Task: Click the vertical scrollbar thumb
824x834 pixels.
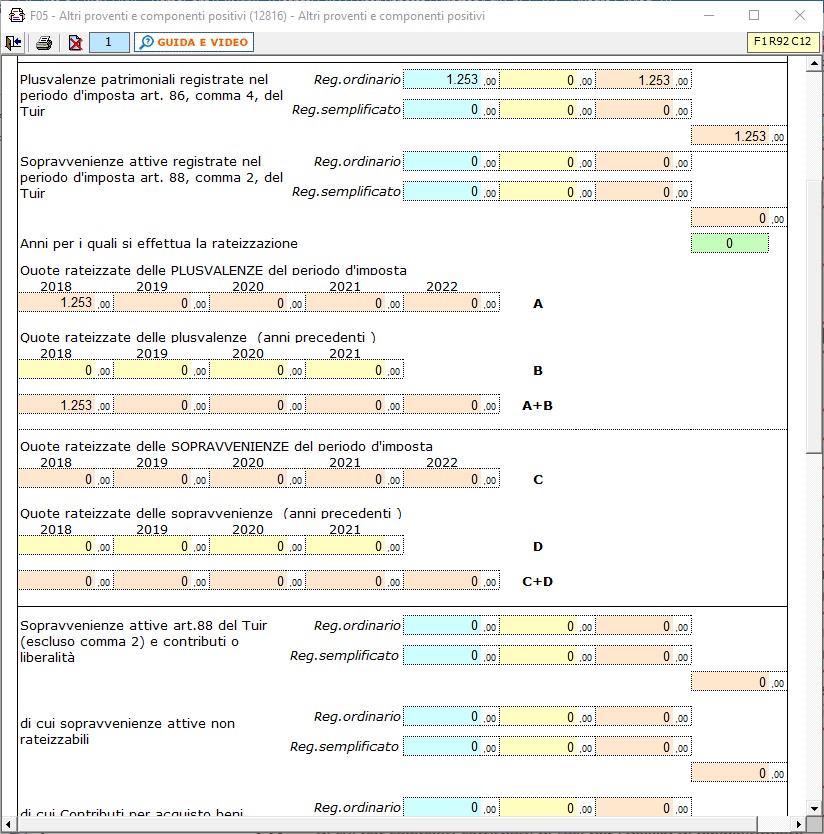Action: [814, 317]
